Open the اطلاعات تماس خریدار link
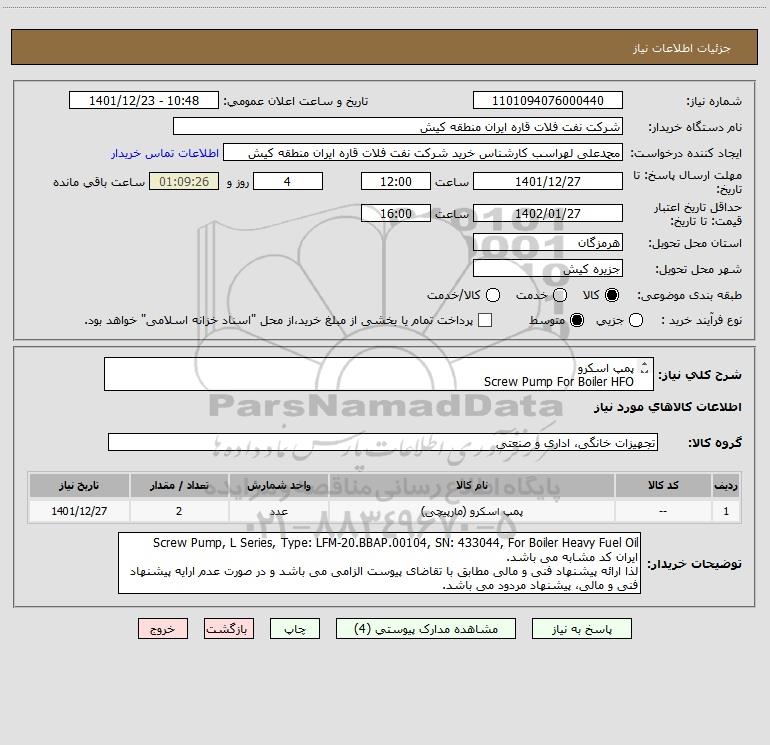The image size is (770, 745). [165, 153]
